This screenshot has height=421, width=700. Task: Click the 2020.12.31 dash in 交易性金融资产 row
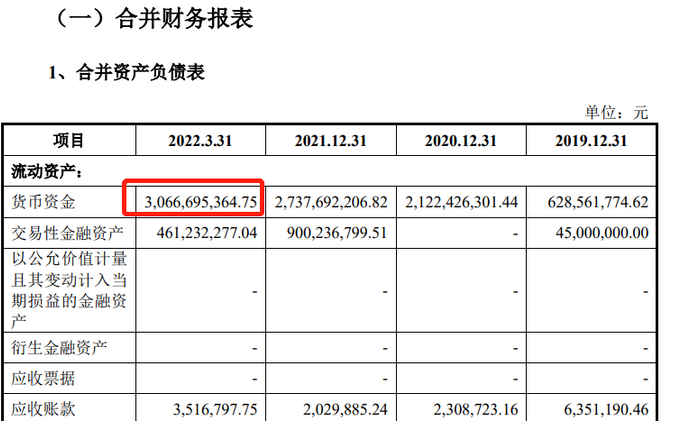tap(515, 234)
